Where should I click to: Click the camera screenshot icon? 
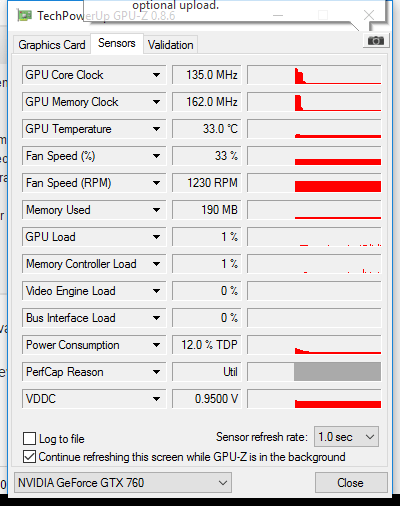pyautogui.click(x=376, y=41)
